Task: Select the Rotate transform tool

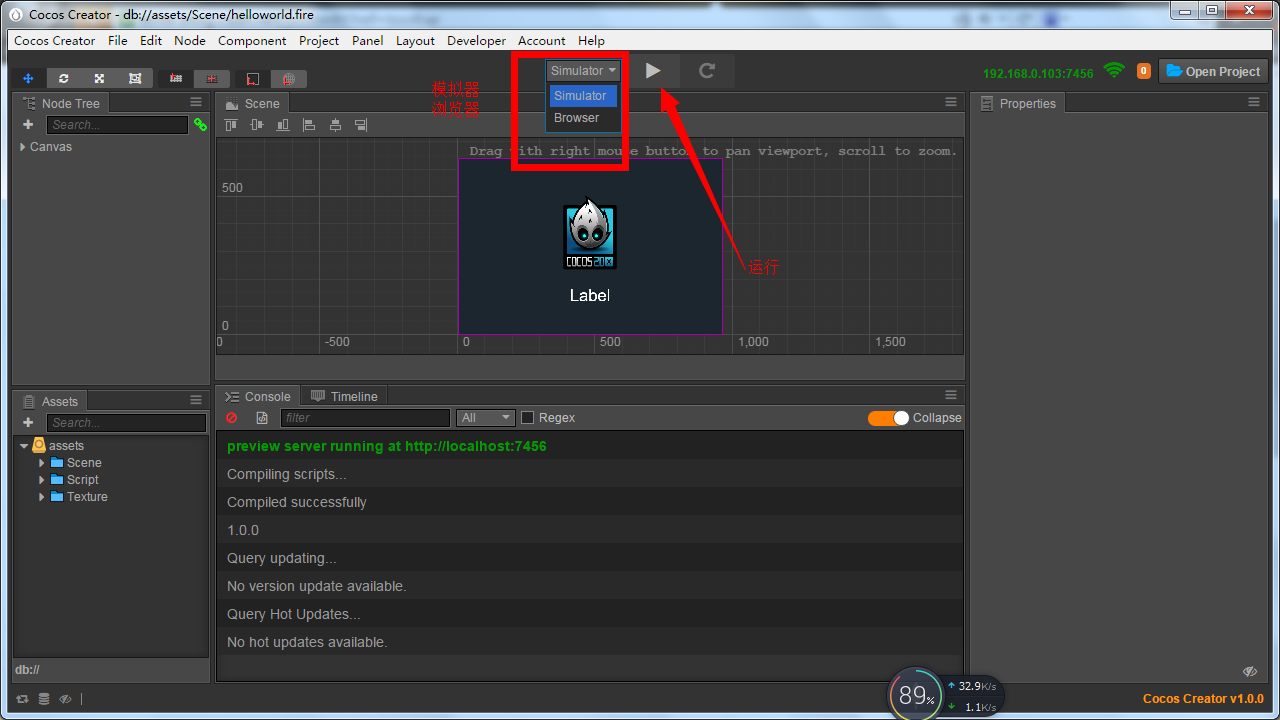Action: pos(64,78)
